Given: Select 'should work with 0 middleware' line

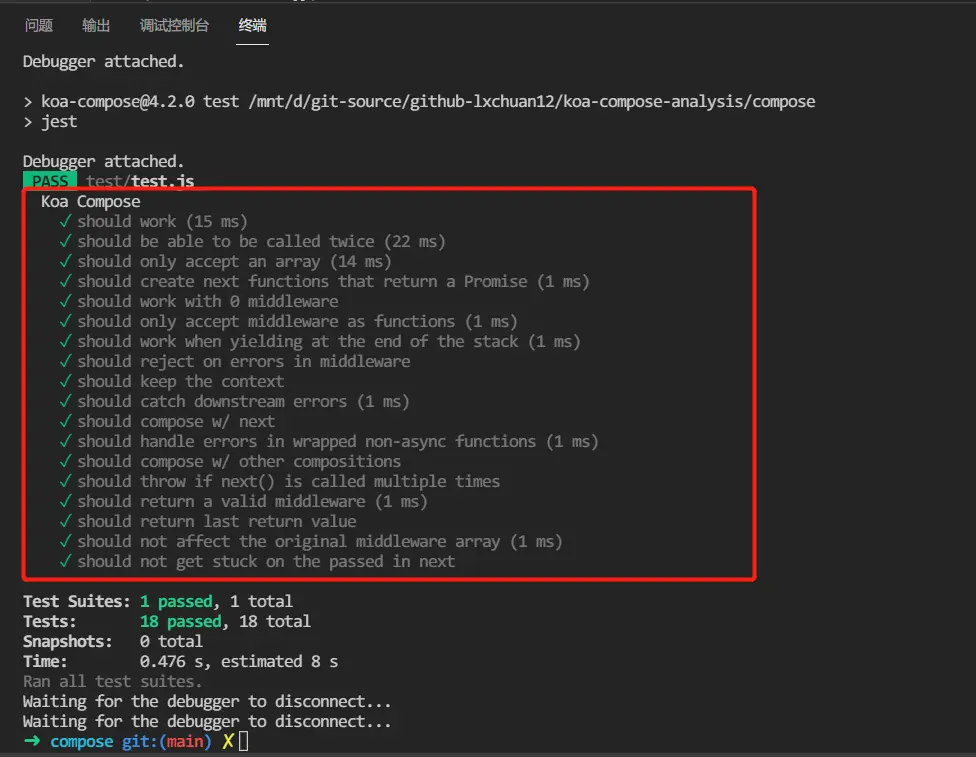Looking at the screenshot, I should pyautogui.click(x=199, y=301).
